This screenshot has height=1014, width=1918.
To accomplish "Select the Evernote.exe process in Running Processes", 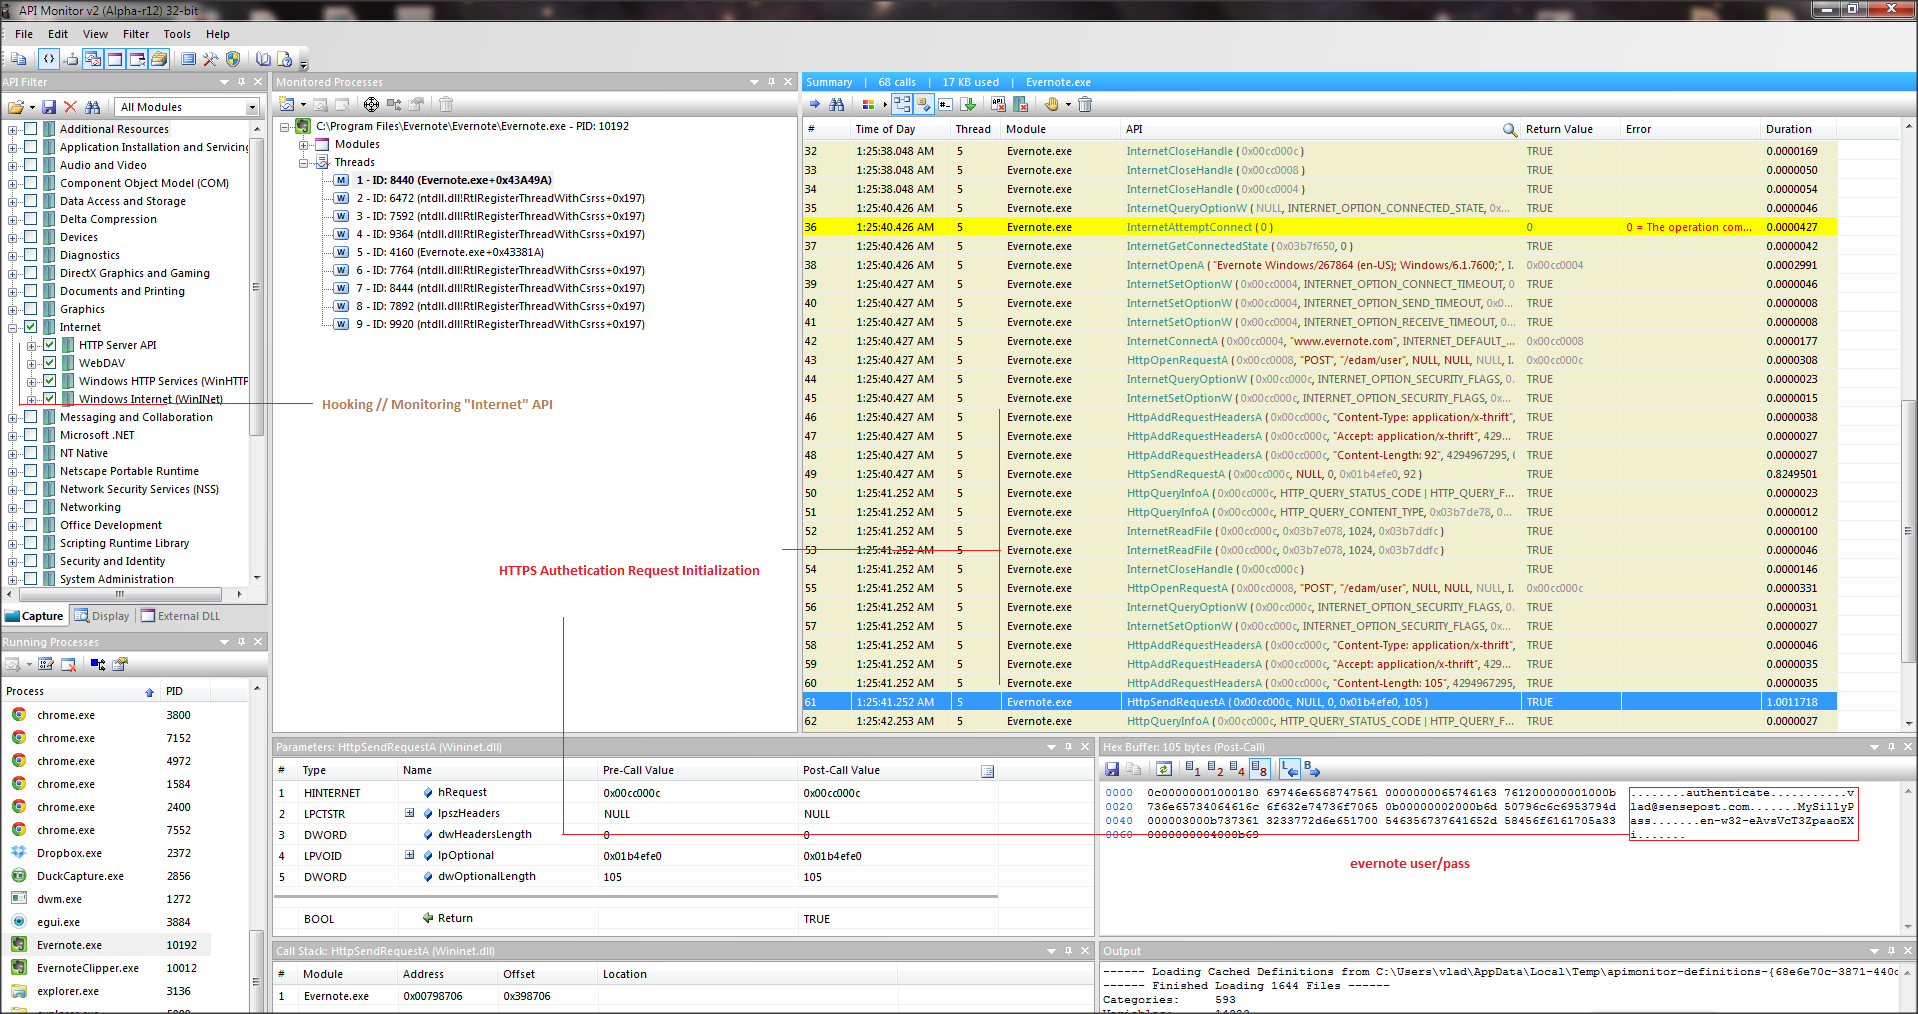I will [x=69, y=945].
